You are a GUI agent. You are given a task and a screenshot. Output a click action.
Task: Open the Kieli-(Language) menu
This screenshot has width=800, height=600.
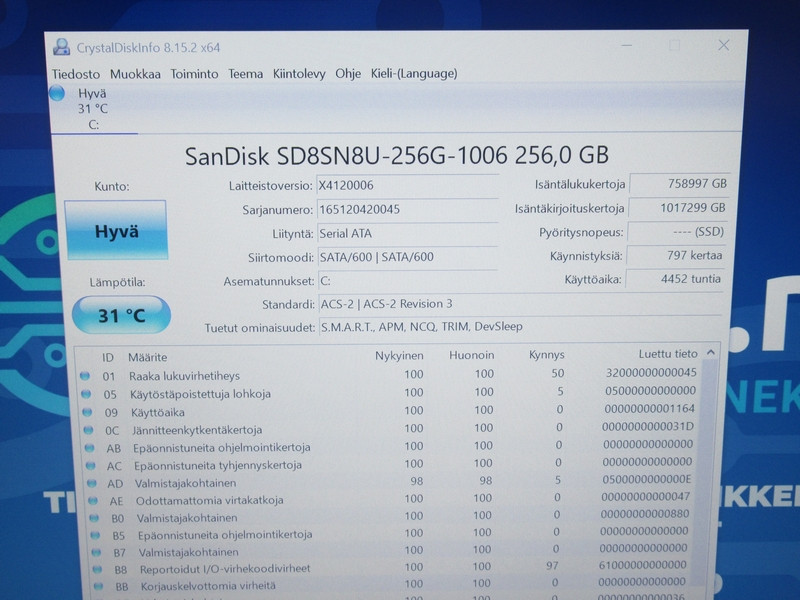pos(414,73)
